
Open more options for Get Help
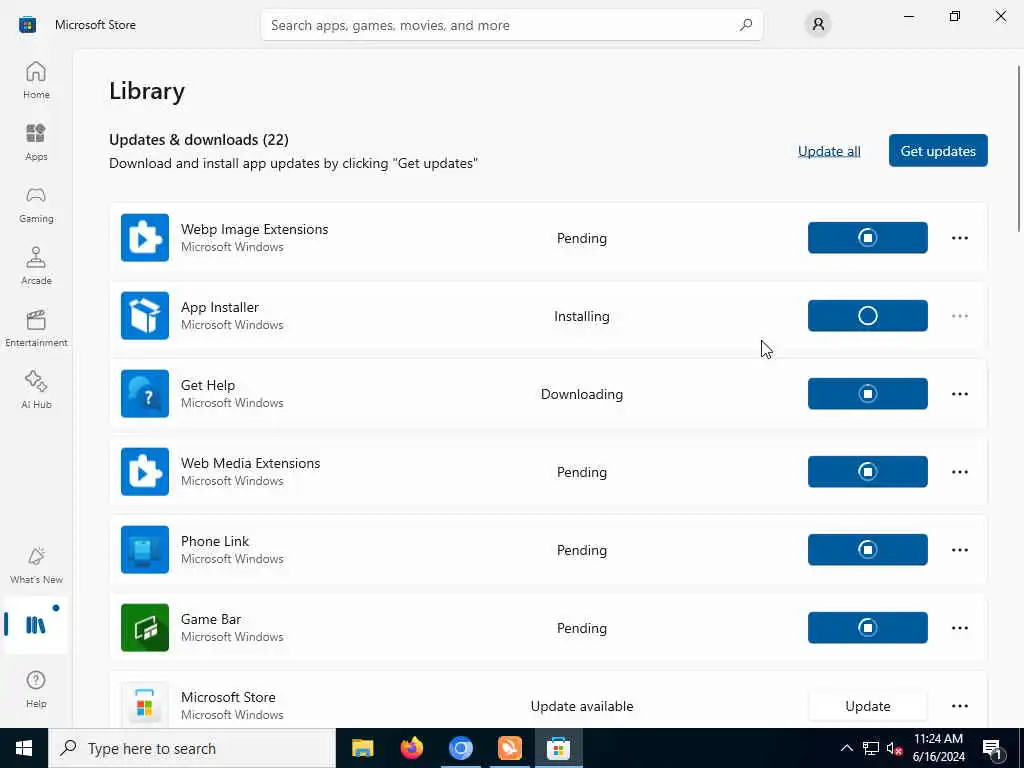(x=959, y=394)
